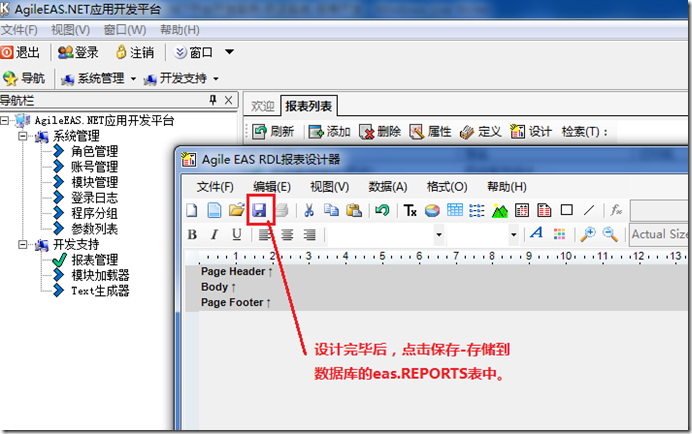692x434 pixels.
Task: Click the second new page document icon
Action: 214,210
